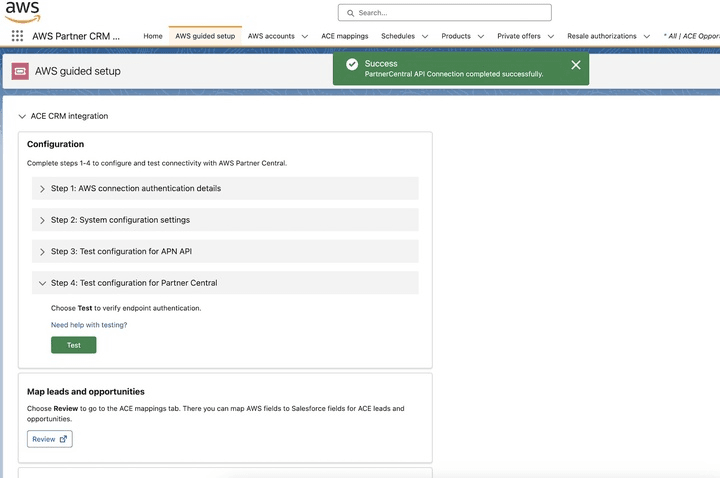Open the Schedules dropdown arrow
Screen dimensions: 720x478
(x=425, y=36)
